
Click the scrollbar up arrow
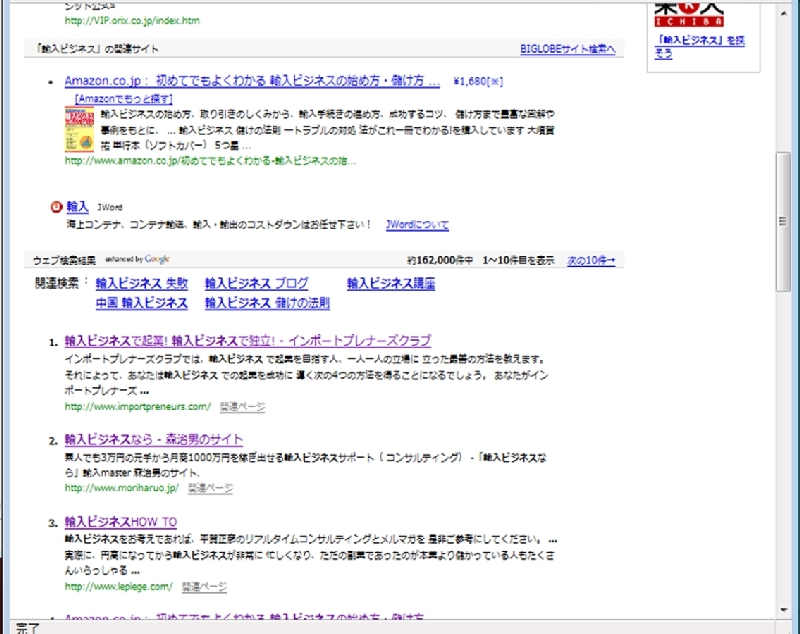[x=783, y=13]
